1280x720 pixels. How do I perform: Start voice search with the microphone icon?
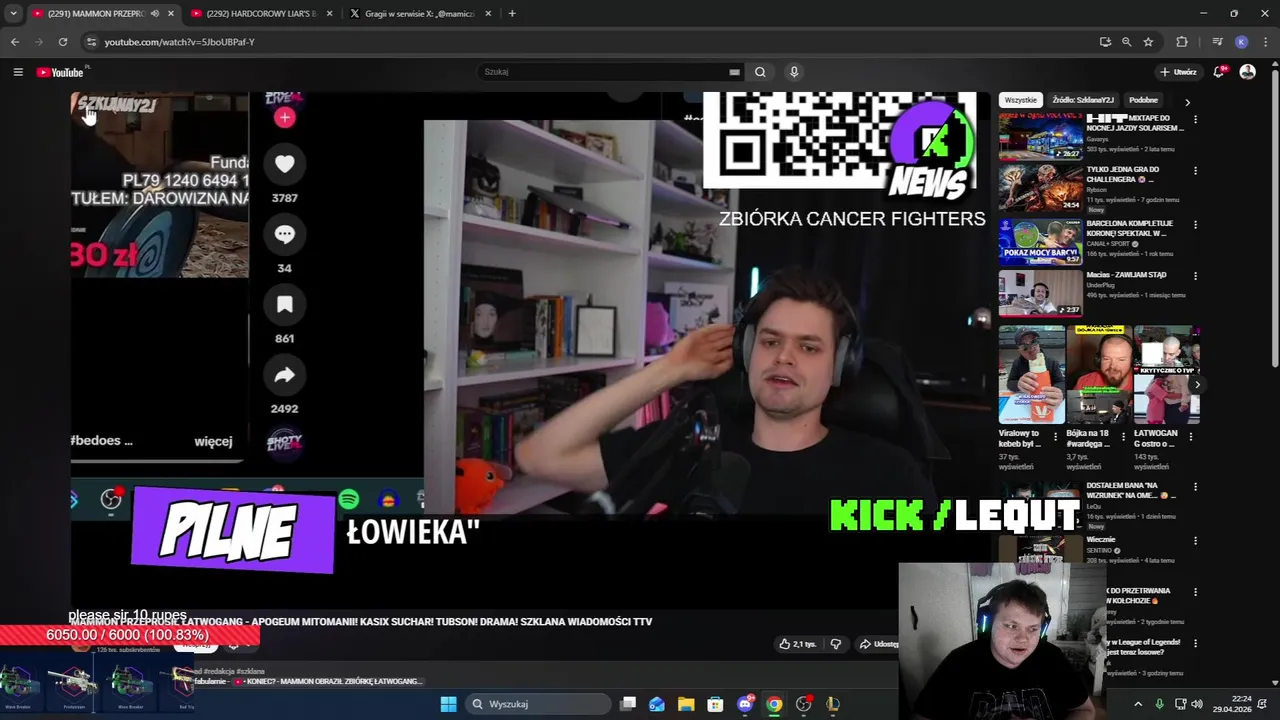[794, 72]
